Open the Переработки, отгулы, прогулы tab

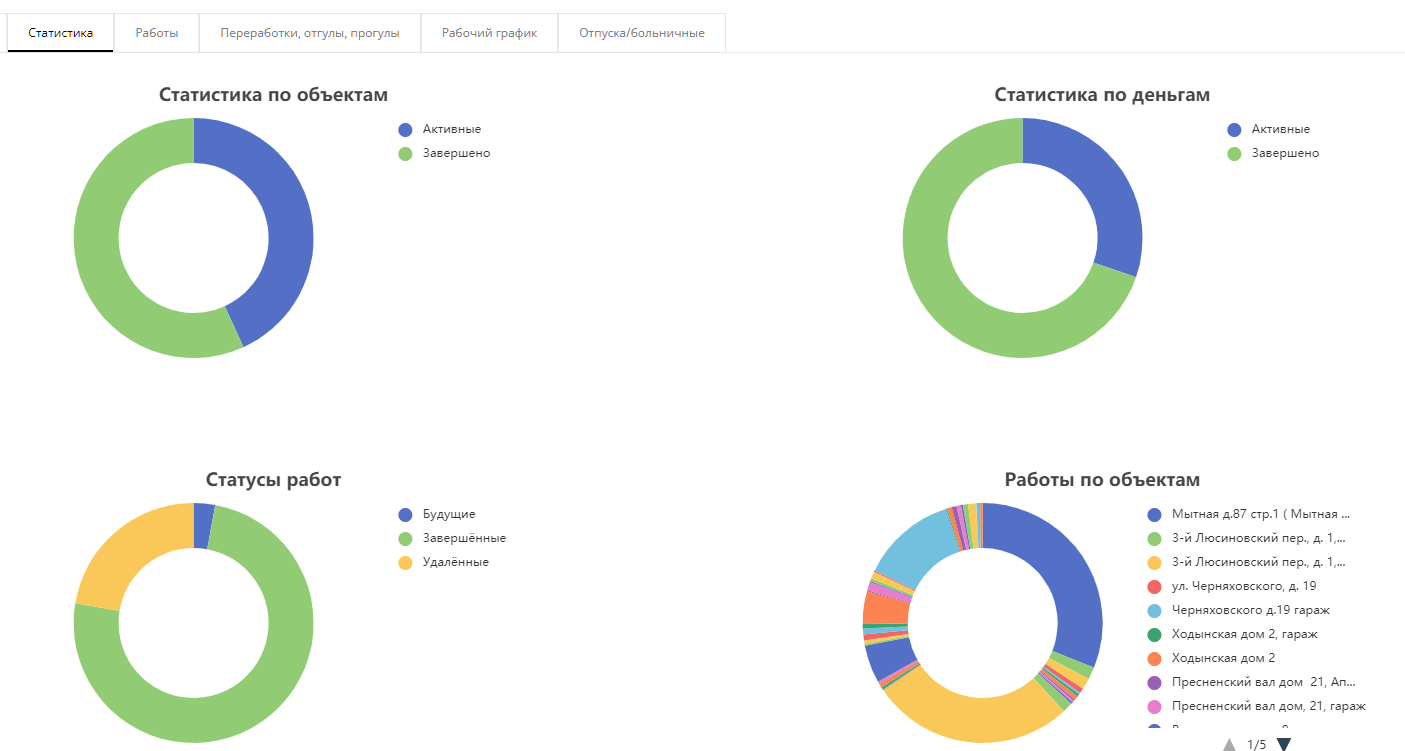[x=310, y=33]
